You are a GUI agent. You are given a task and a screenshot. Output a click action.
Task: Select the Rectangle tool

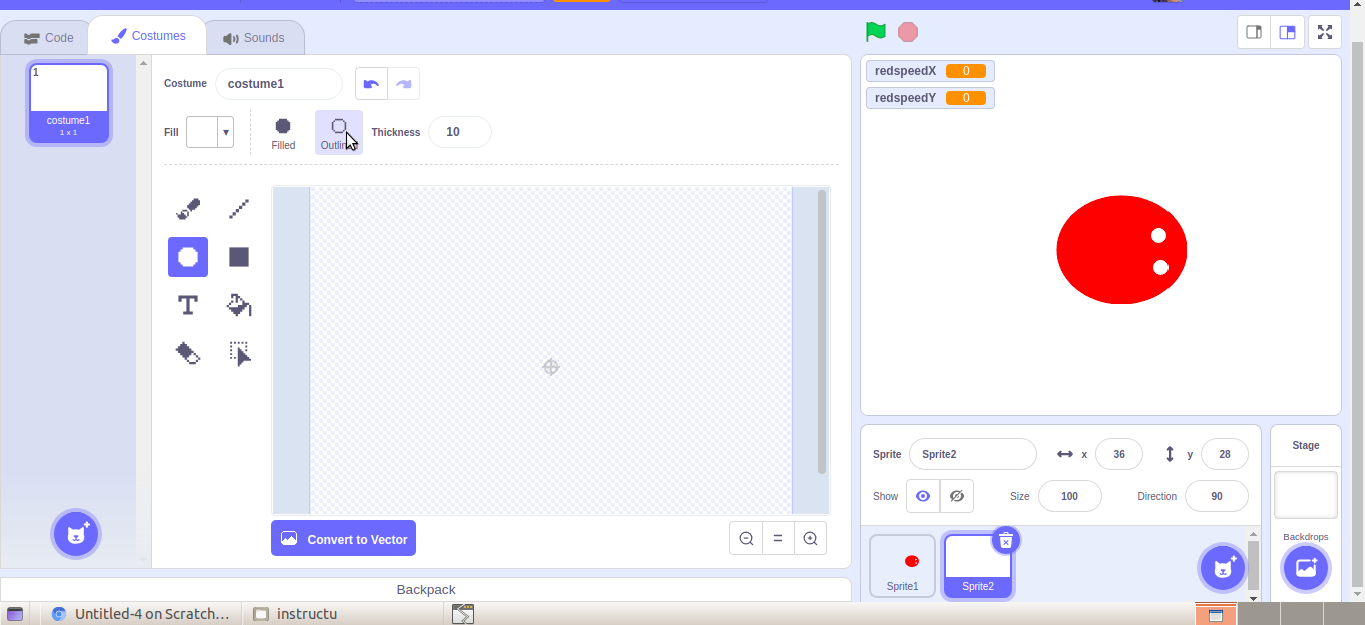coord(238,256)
